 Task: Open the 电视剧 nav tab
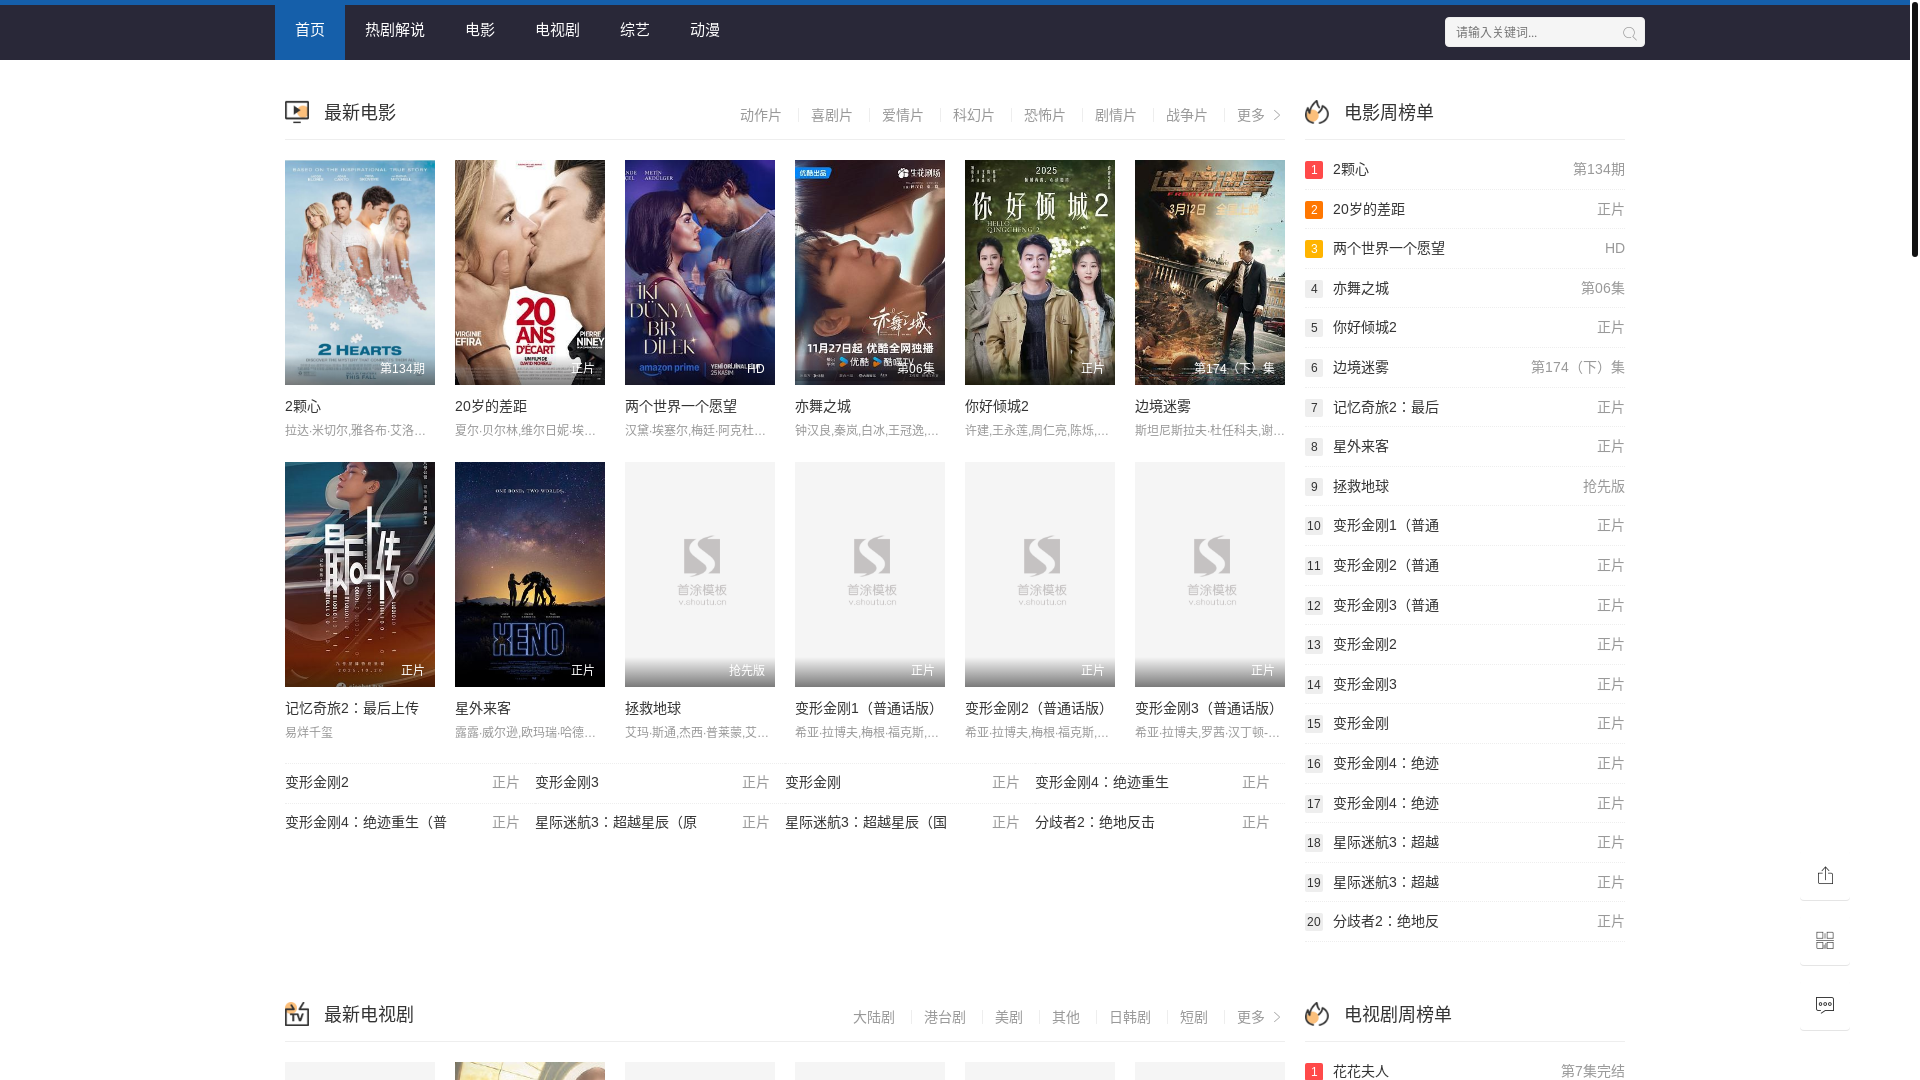click(x=558, y=32)
